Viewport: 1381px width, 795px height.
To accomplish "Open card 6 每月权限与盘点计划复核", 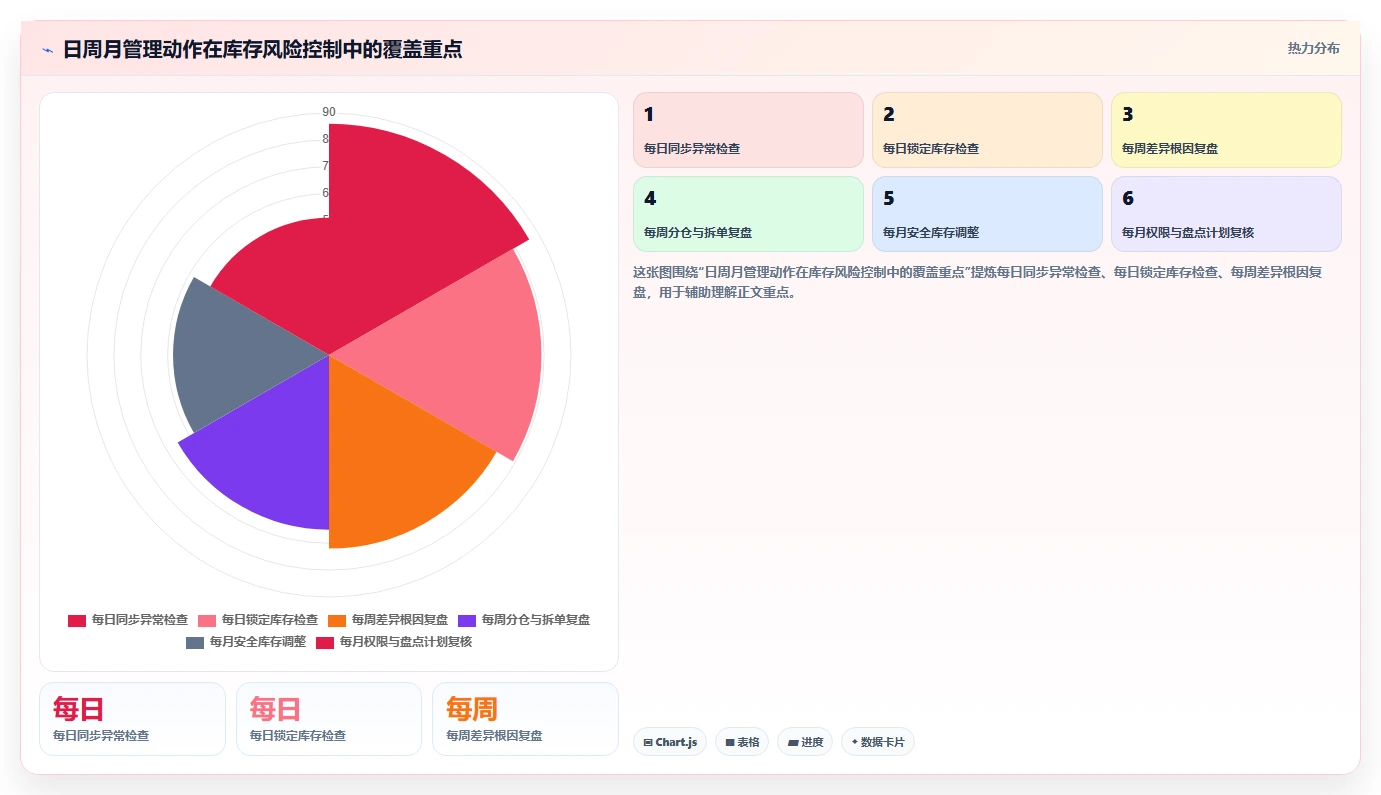I will click(1226, 214).
